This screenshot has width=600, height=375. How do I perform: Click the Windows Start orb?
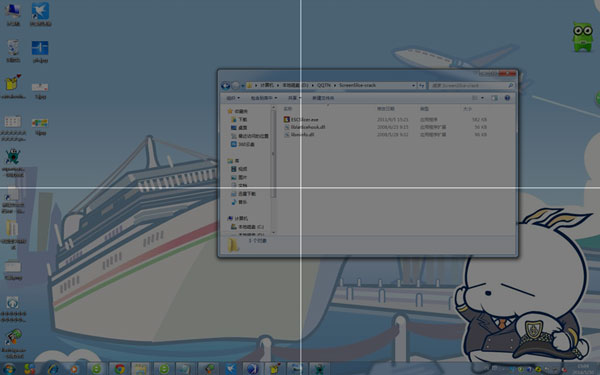(9, 369)
